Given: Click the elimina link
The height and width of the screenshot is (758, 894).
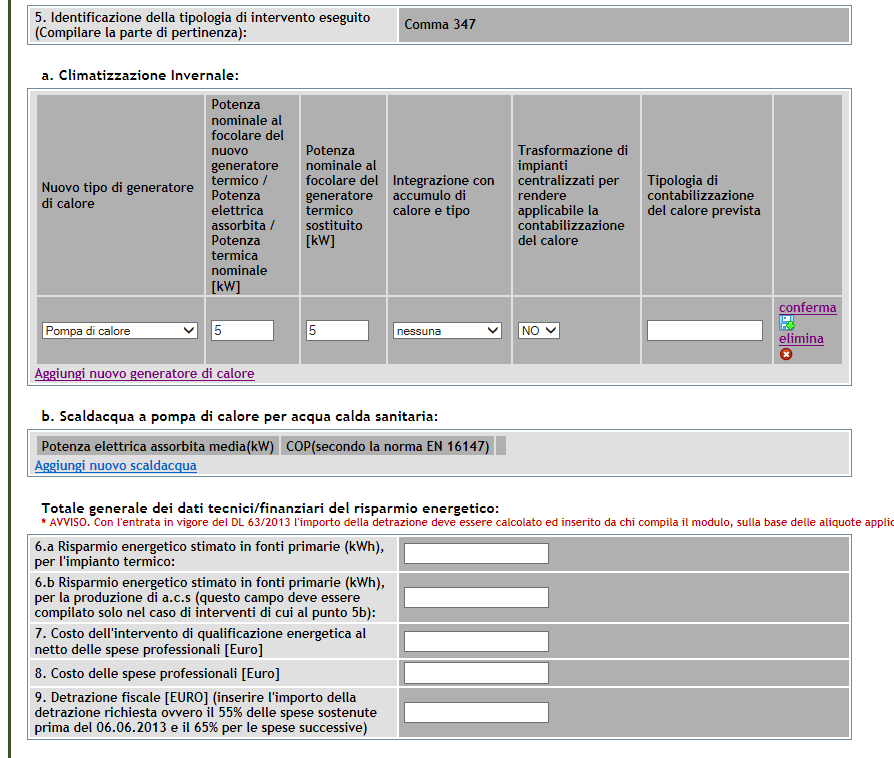Looking at the screenshot, I should coord(801,339).
